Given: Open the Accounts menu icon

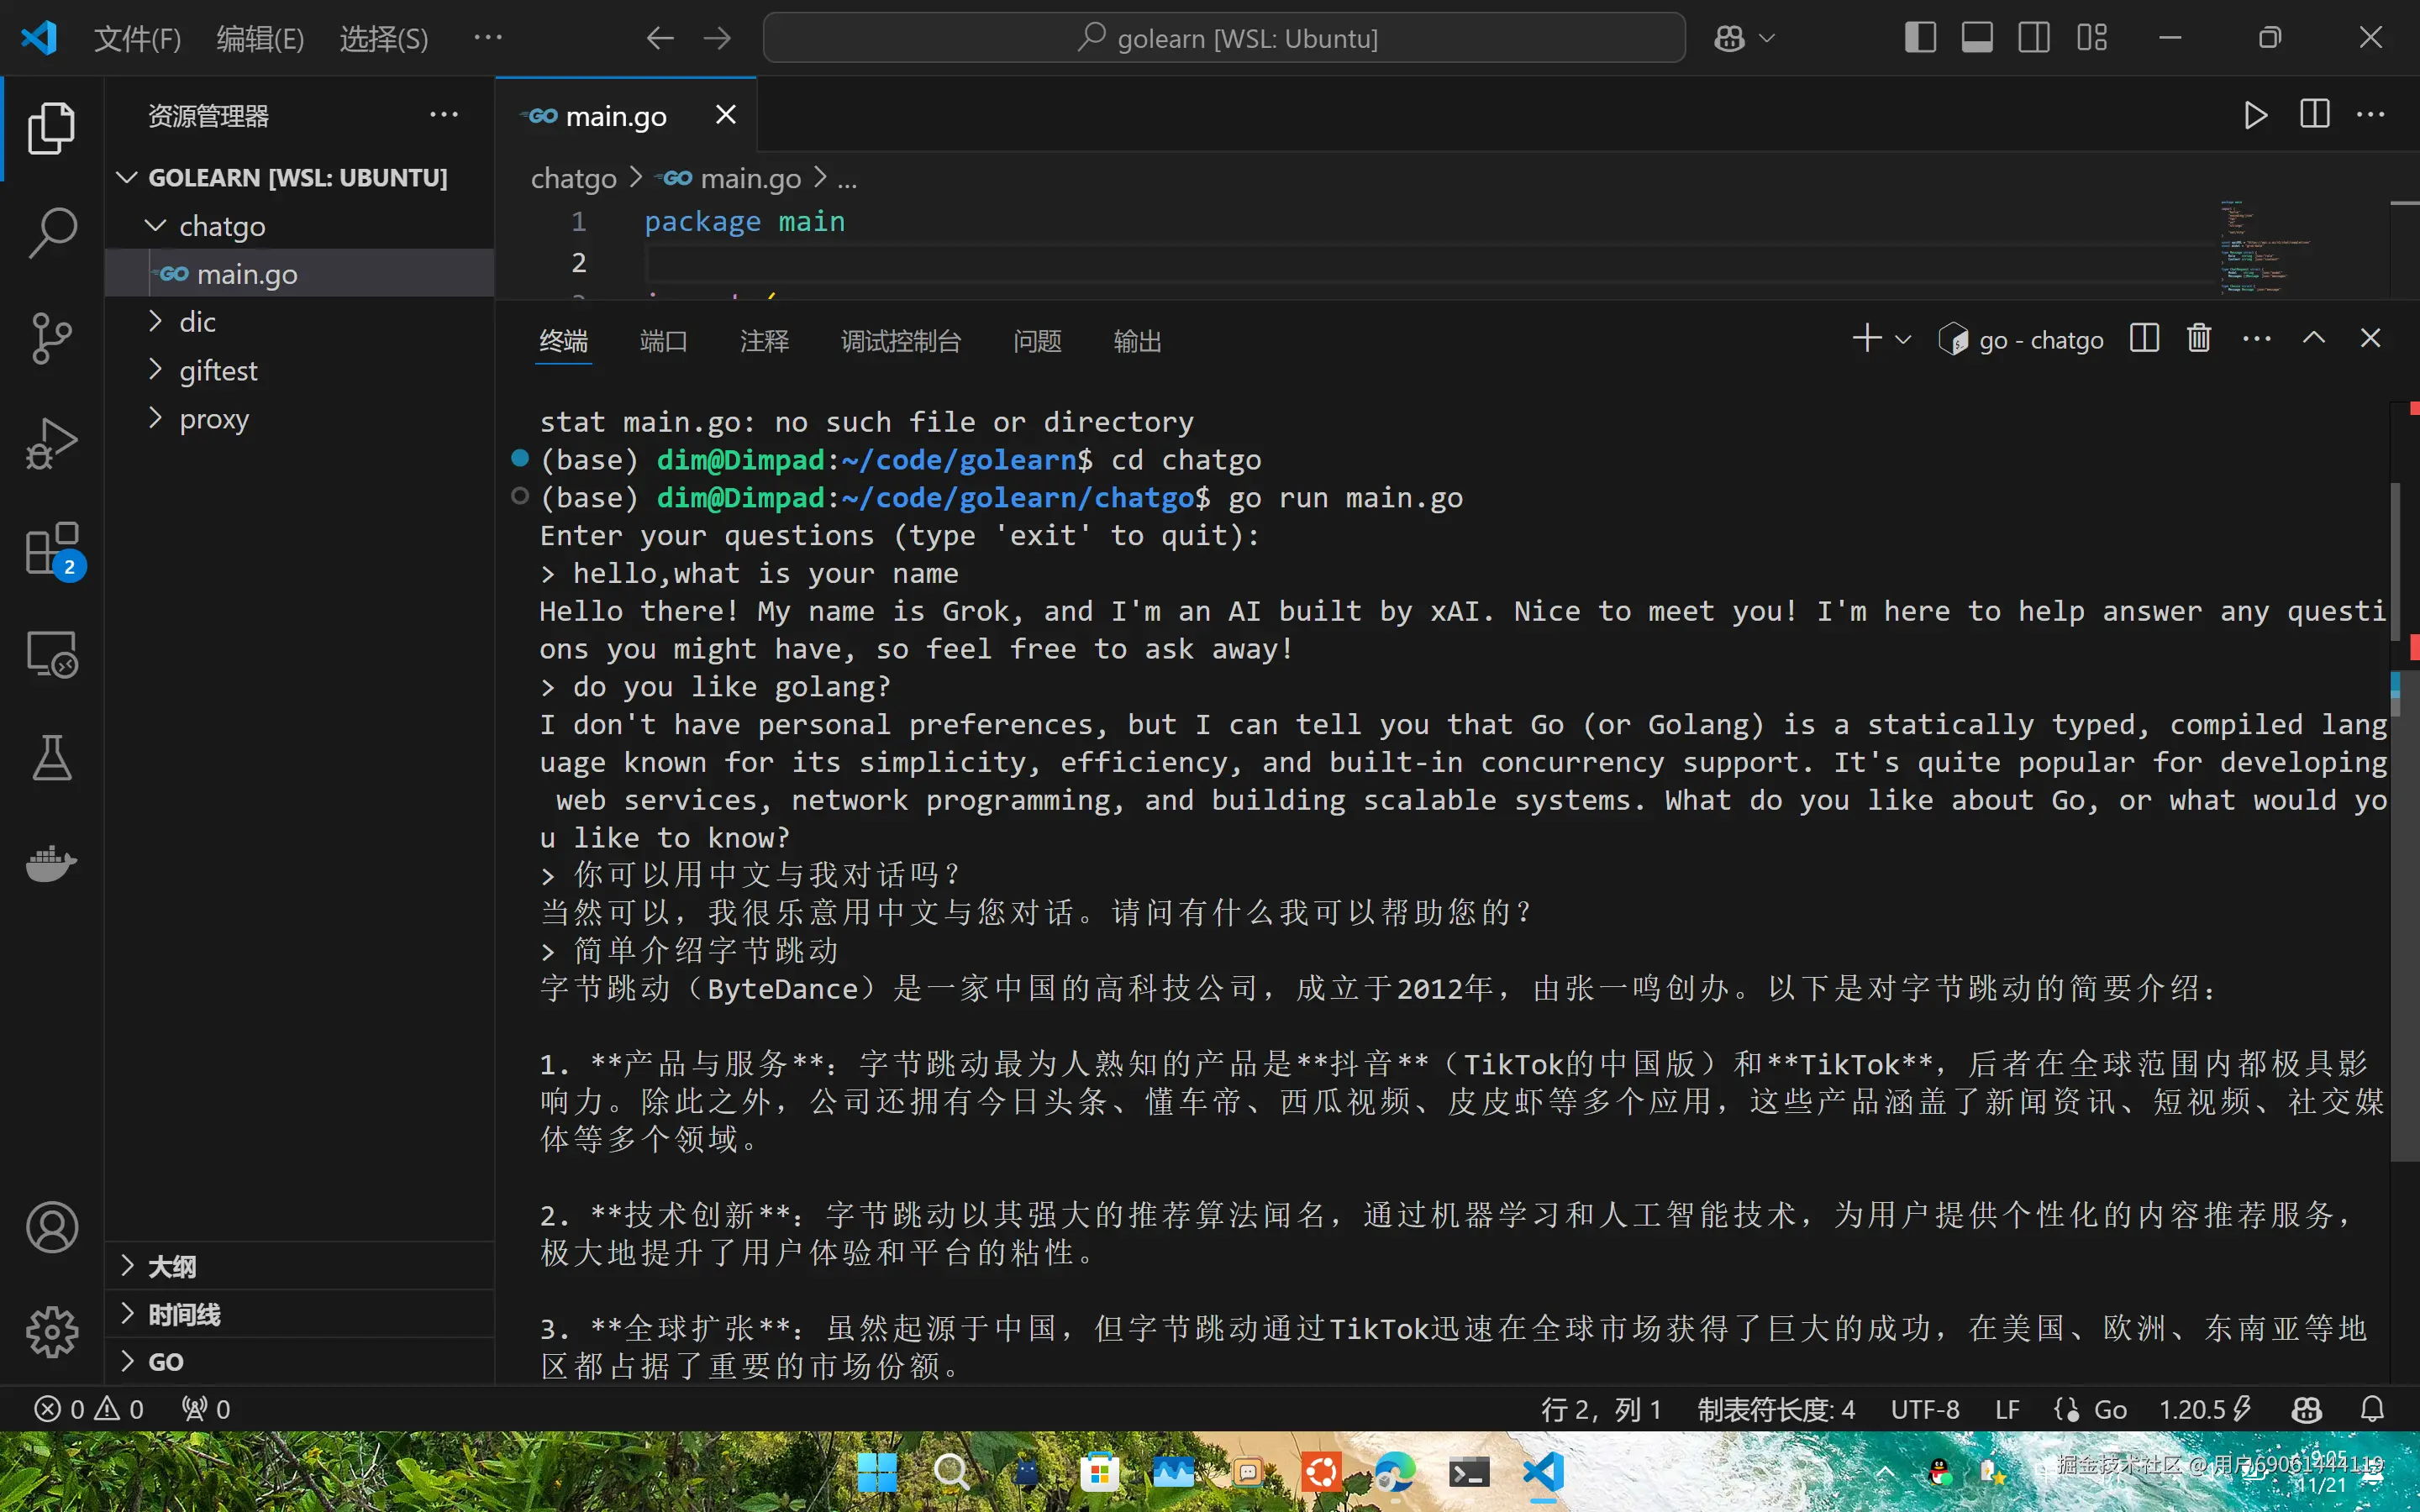Looking at the screenshot, I should point(52,1227).
